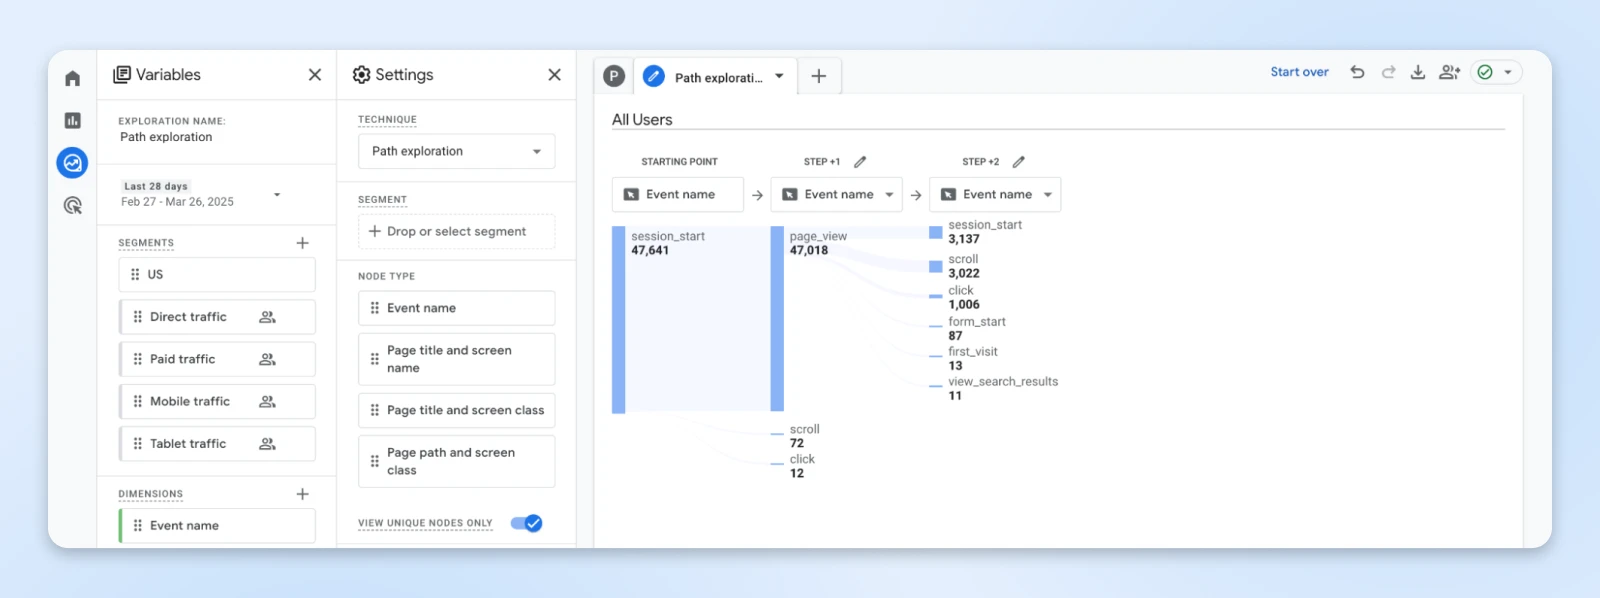Click the Start over link

pyautogui.click(x=1299, y=72)
